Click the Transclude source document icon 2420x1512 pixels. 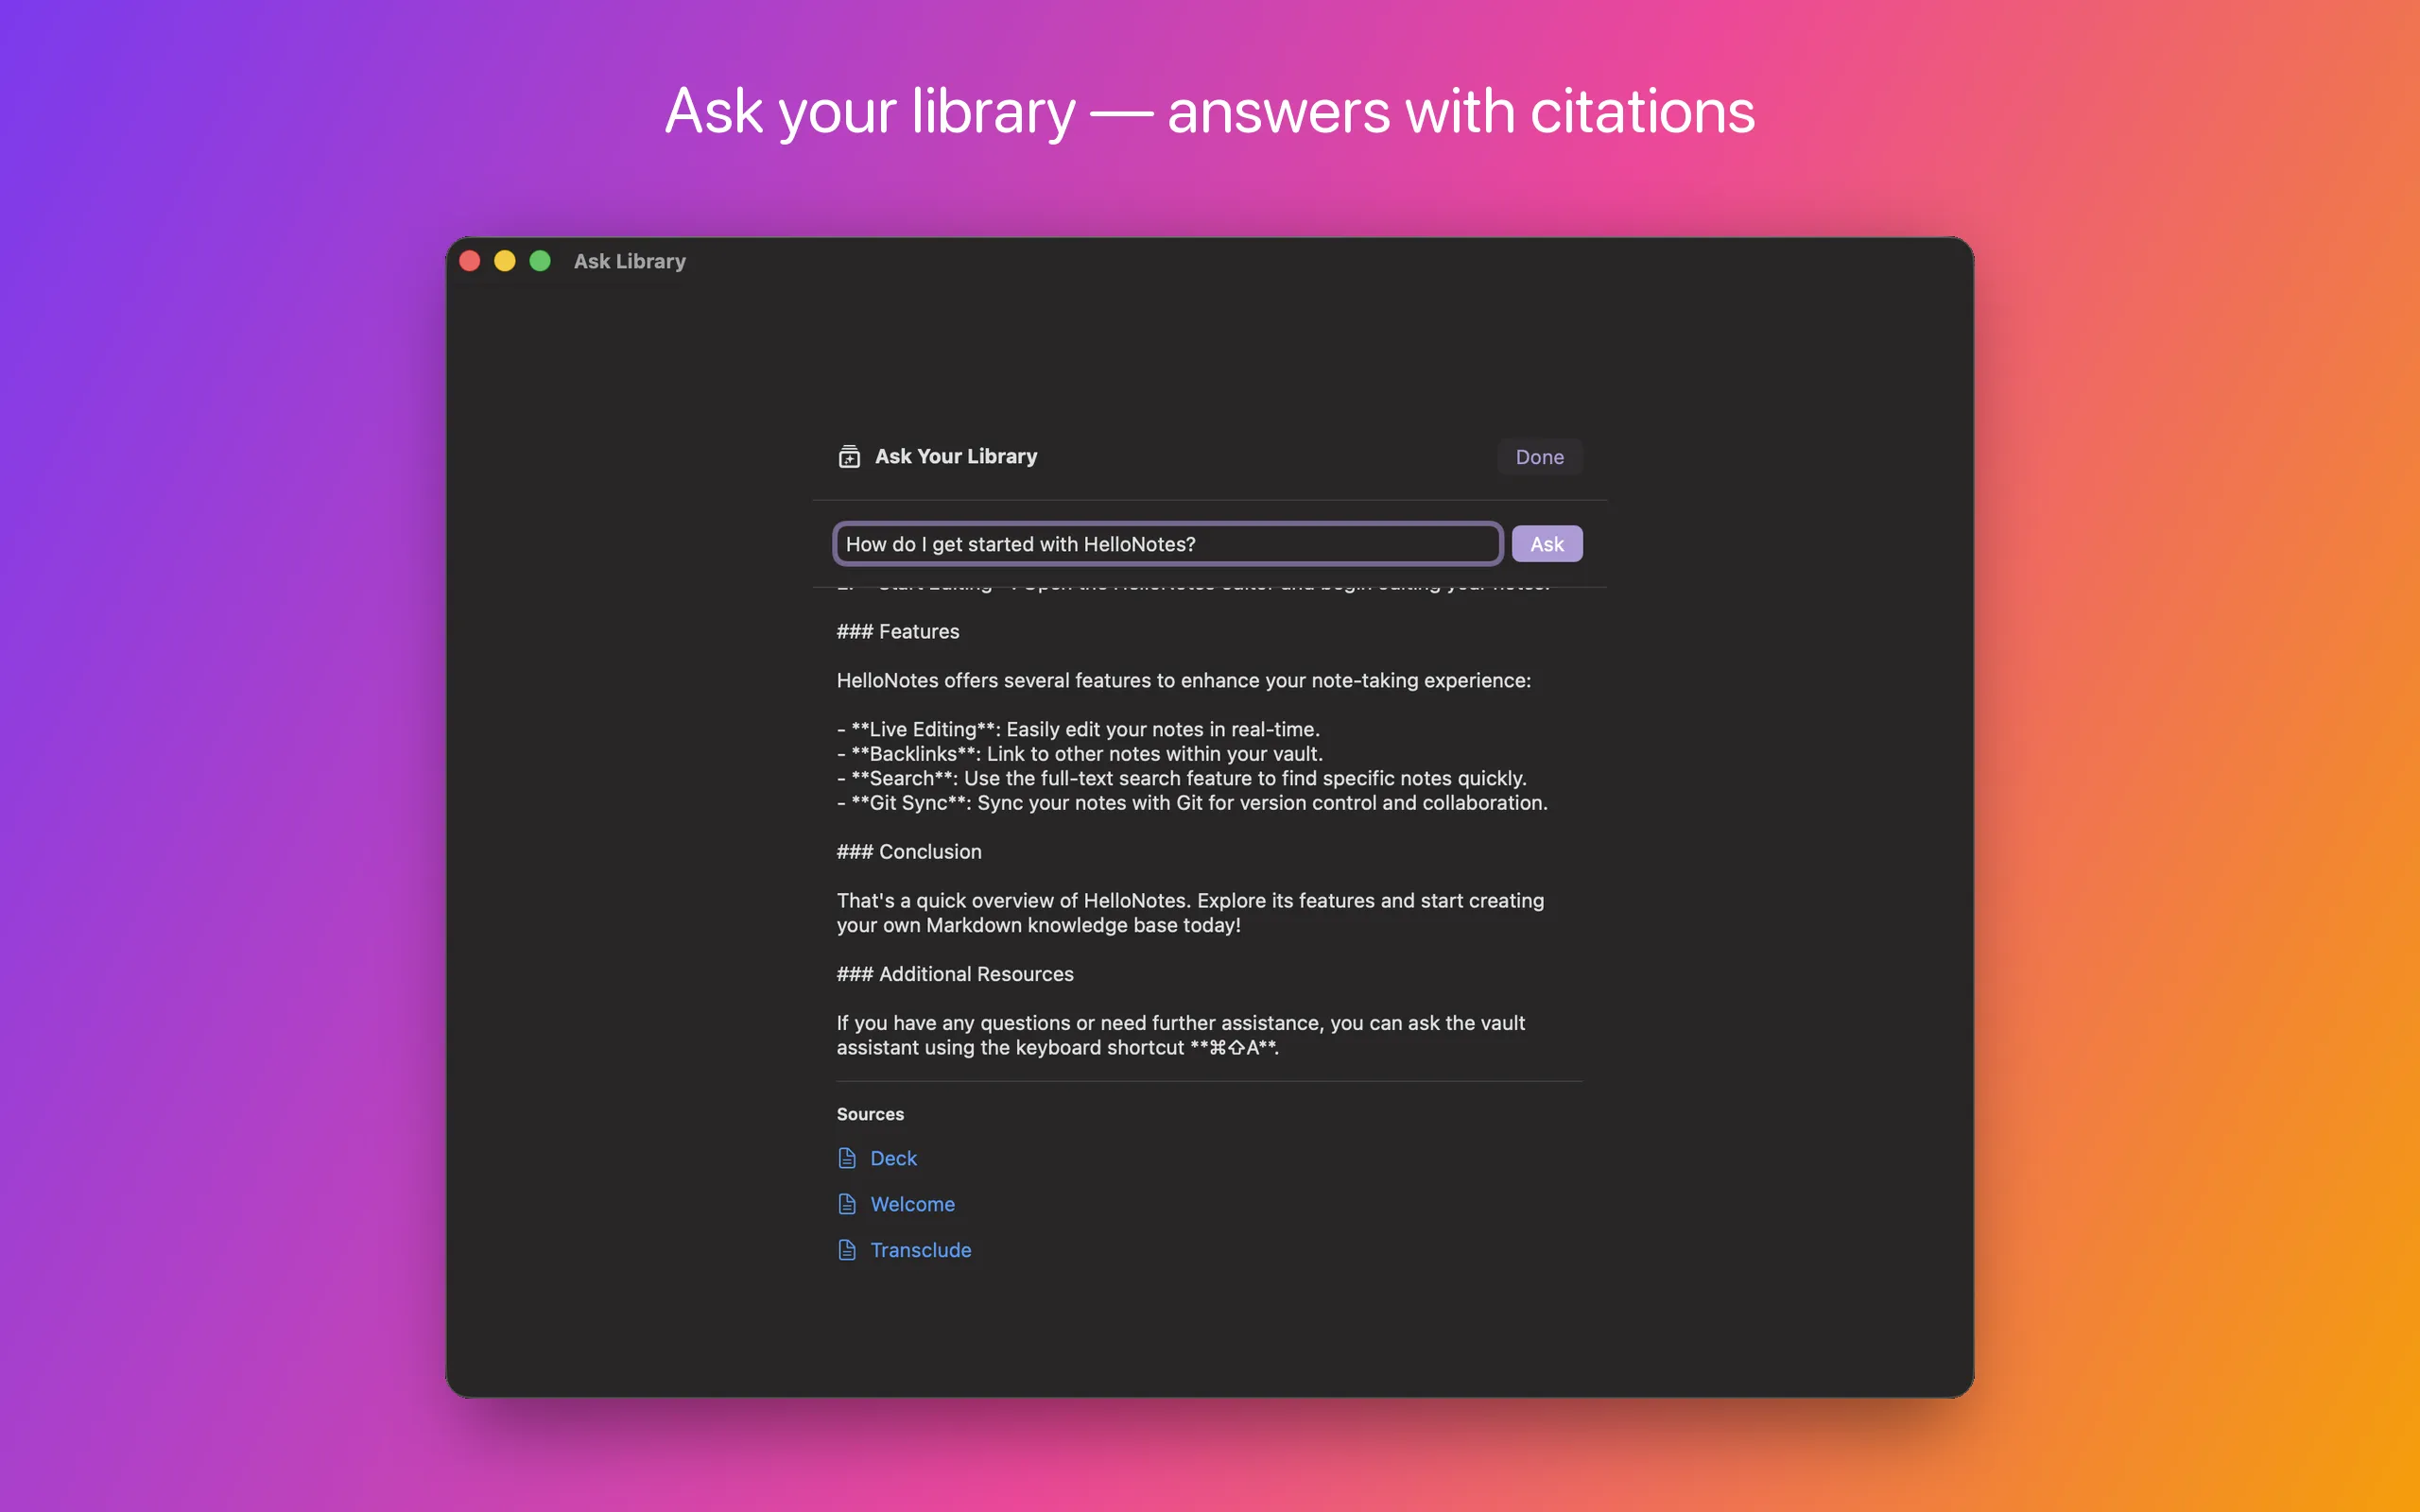pos(847,1250)
